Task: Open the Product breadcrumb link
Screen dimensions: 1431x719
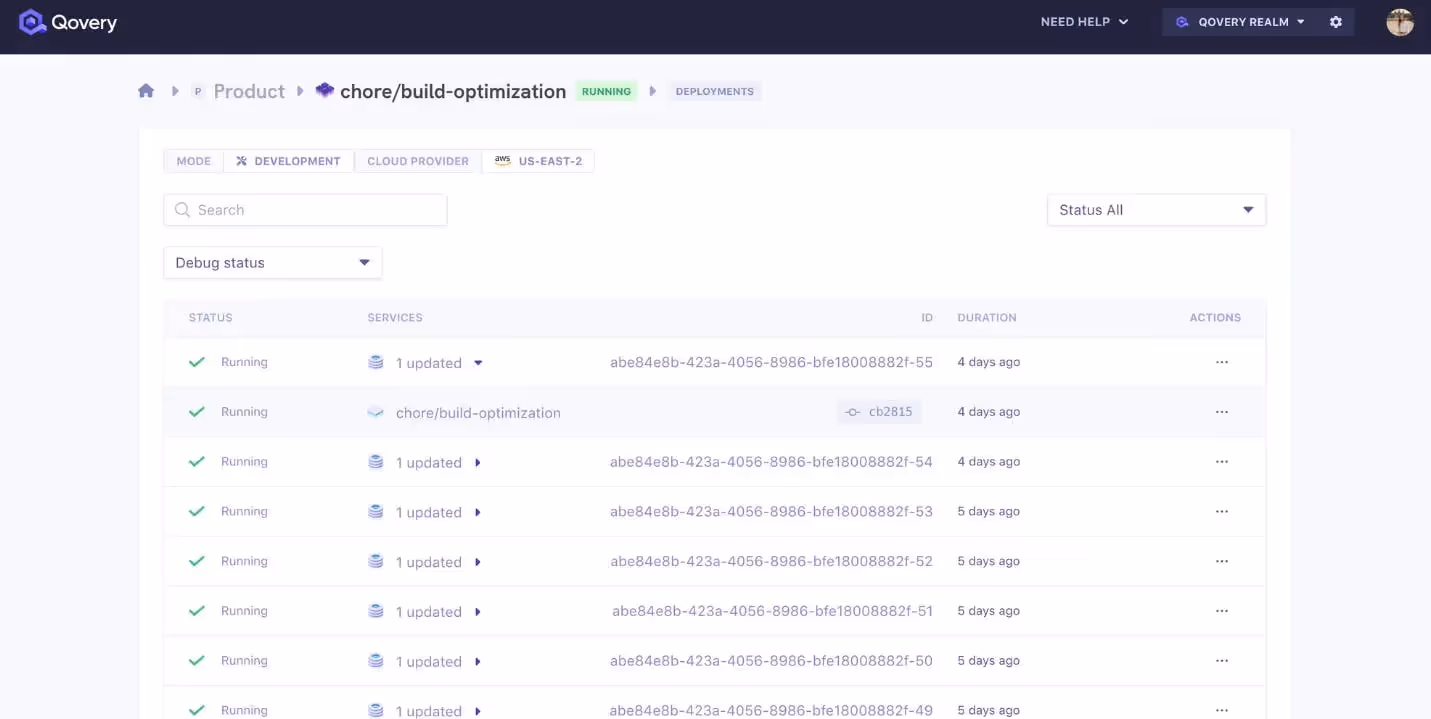Action: [249, 91]
